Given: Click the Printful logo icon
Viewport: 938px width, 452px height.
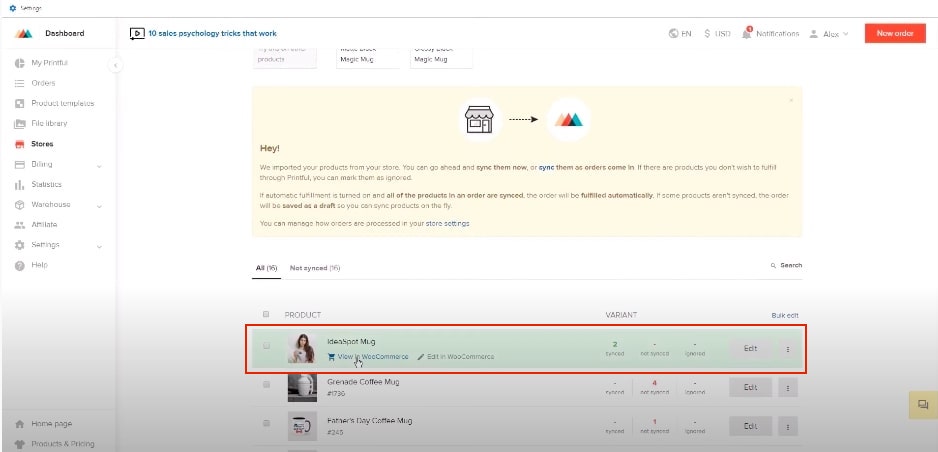Looking at the screenshot, I should tap(25, 33).
